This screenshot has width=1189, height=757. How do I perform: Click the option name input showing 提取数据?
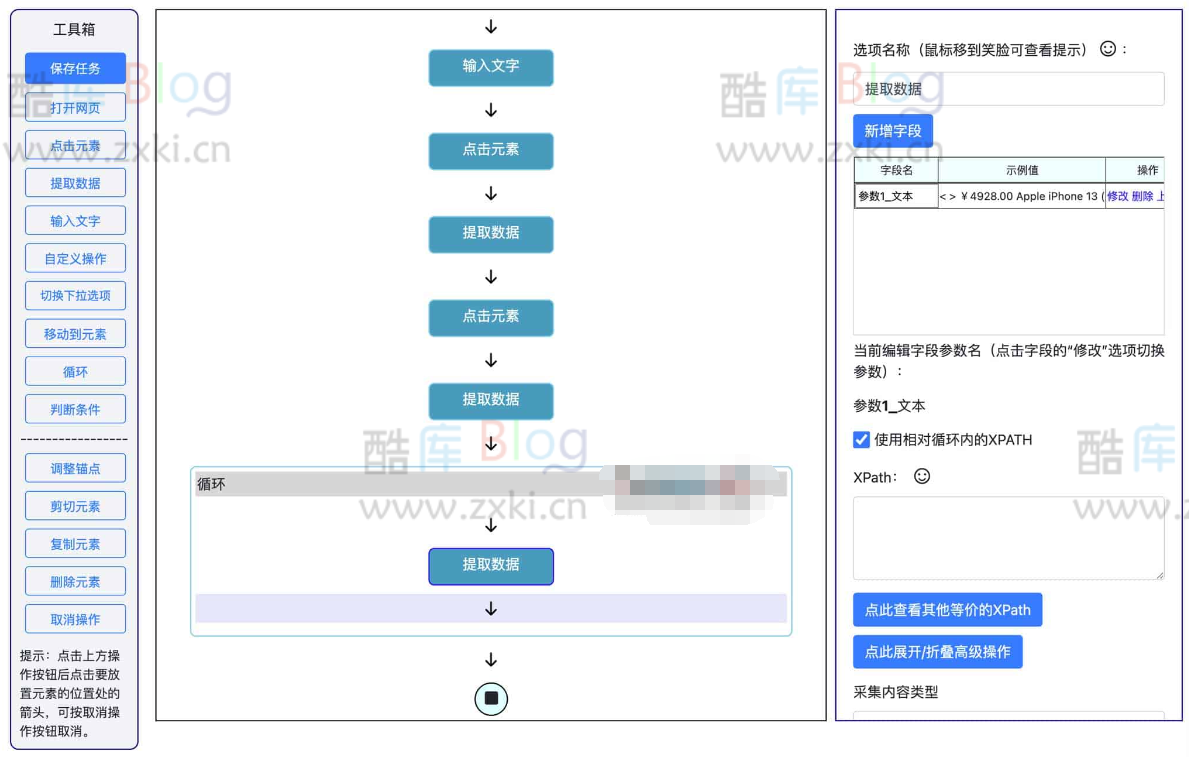(1007, 88)
